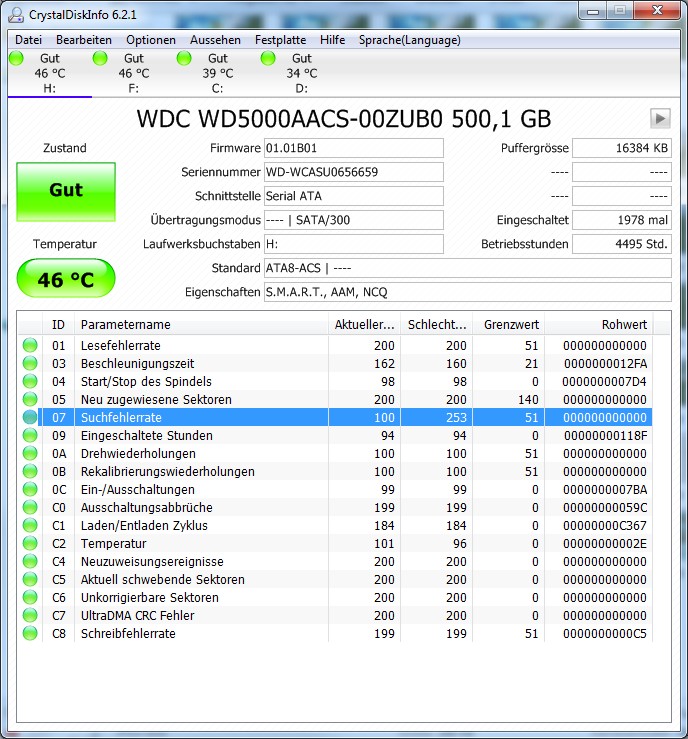Open the Datei menu
The width and height of the screenshot is (688, 739).
[x=28, y=40]
